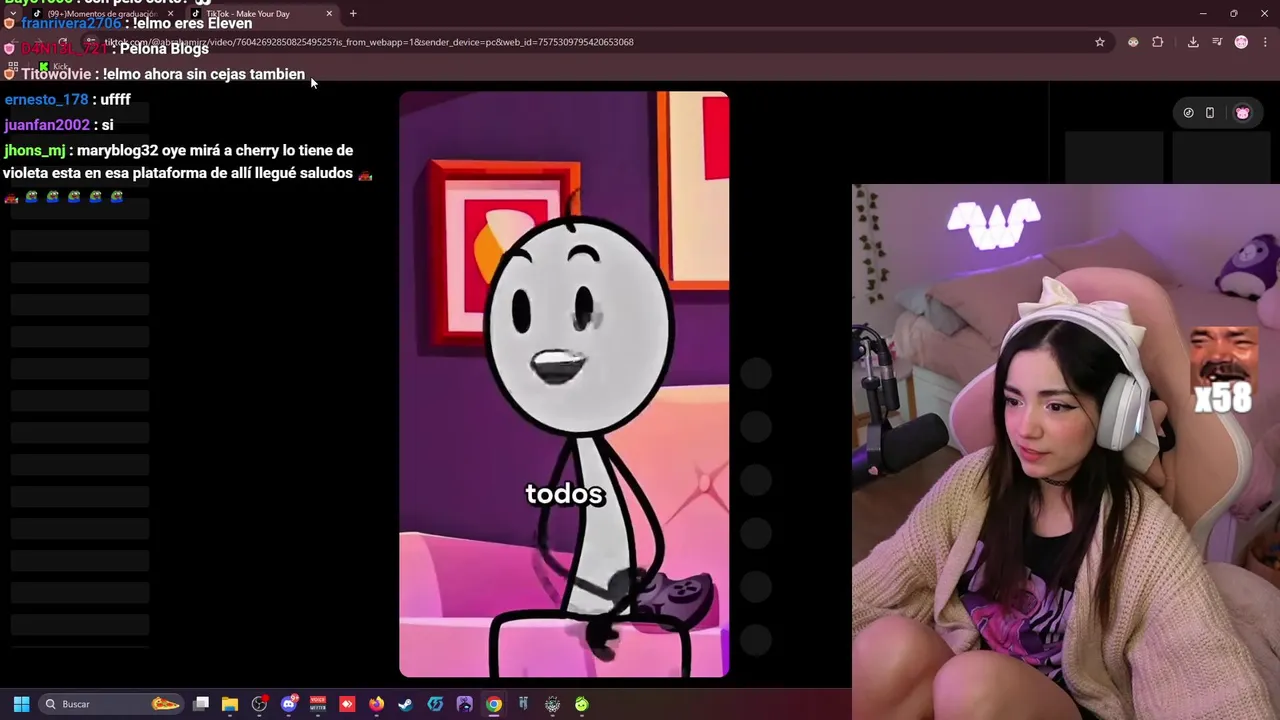Open Steam from the taskbar
The width and height of the screenshot is (1280, 720).
click(x=405, y=704)
